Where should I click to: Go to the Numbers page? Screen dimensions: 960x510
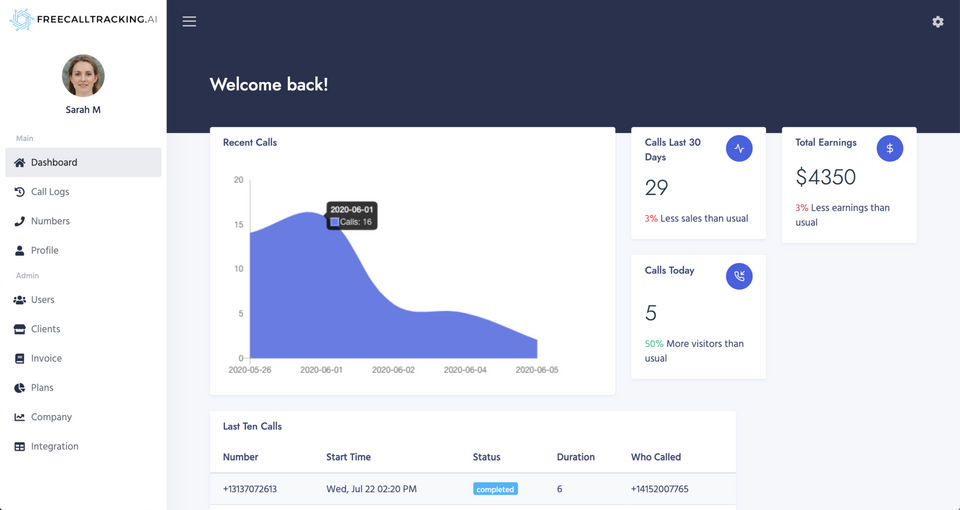[x=83, y=221]
